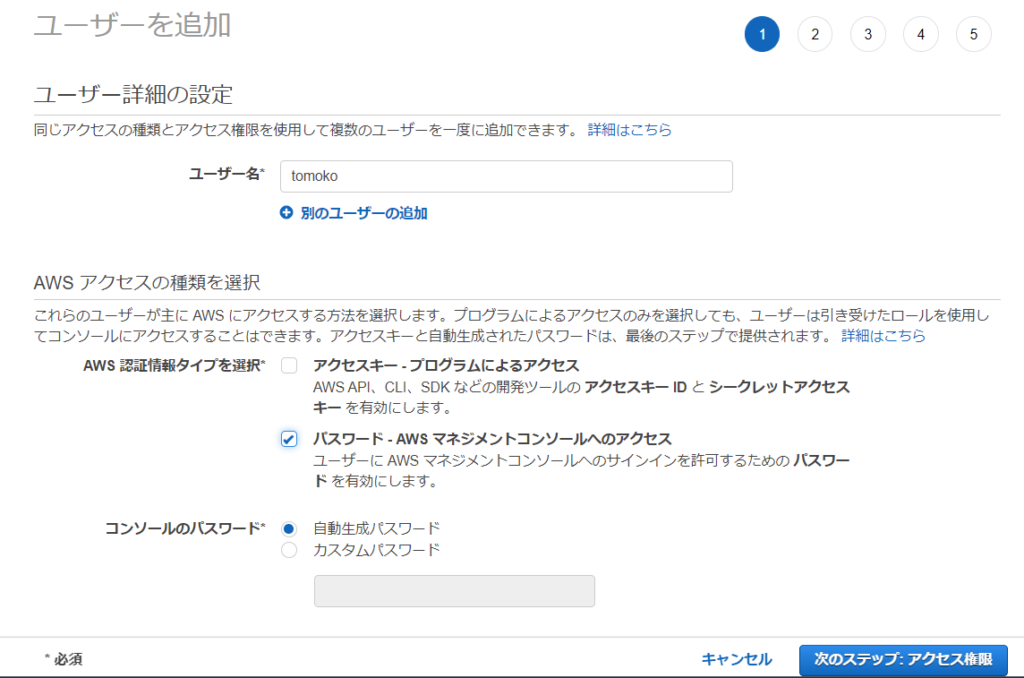
Task: Click the plus icon beside 別のユーザーの追加
Action: tap(286, 213)
